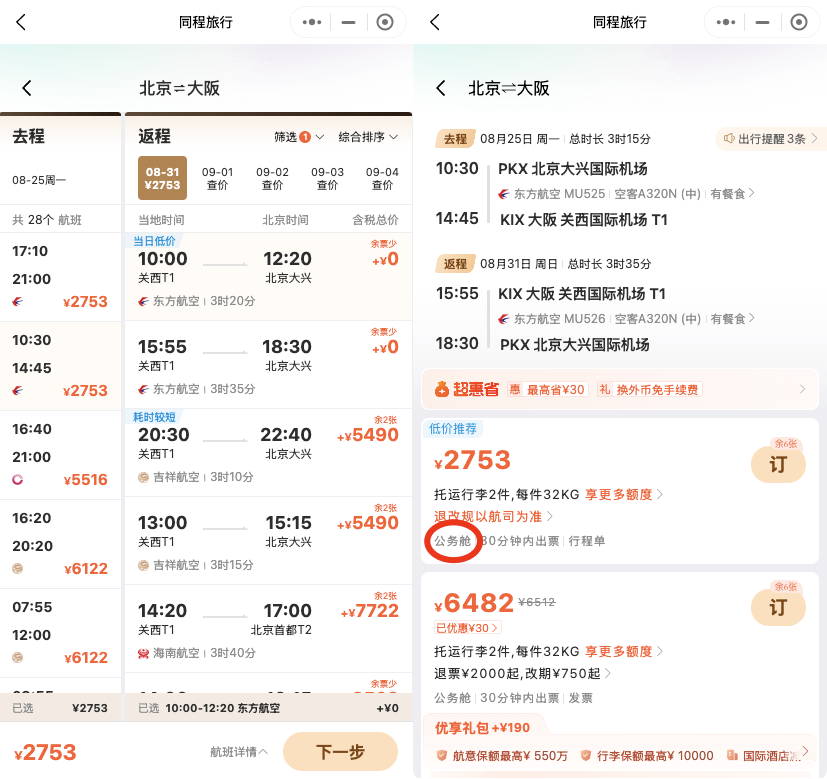Select the 09-01 查价 date tab
Screen dimensions: 827x779
coord(217,178)
